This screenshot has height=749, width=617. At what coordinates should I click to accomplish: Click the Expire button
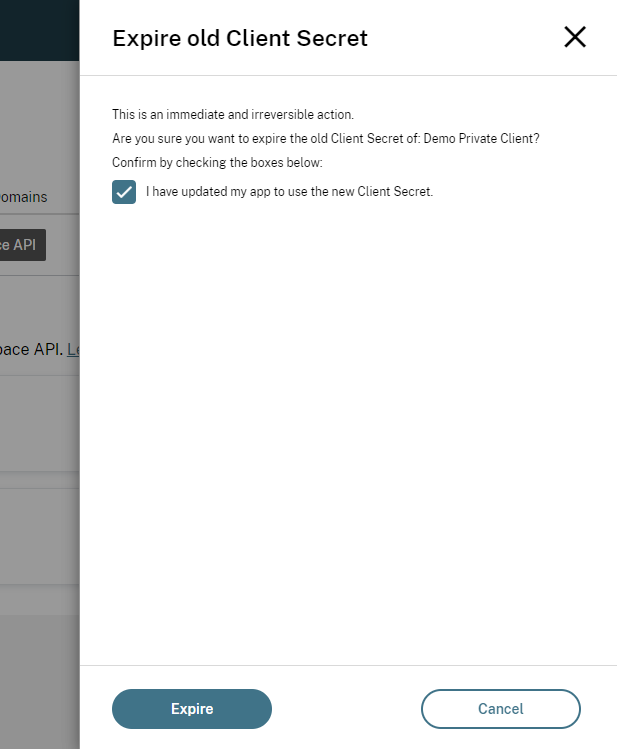pyautogui.click(x=192, y=709)
